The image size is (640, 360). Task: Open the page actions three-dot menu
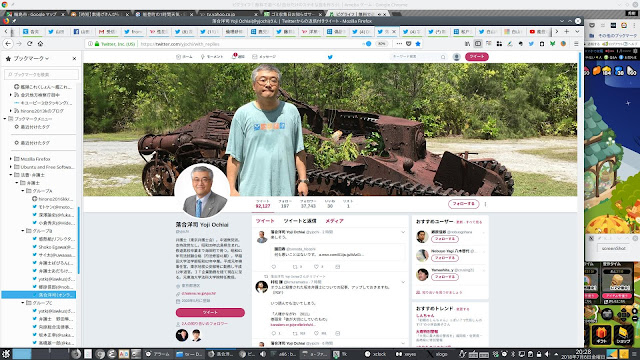tap(399, 44)
